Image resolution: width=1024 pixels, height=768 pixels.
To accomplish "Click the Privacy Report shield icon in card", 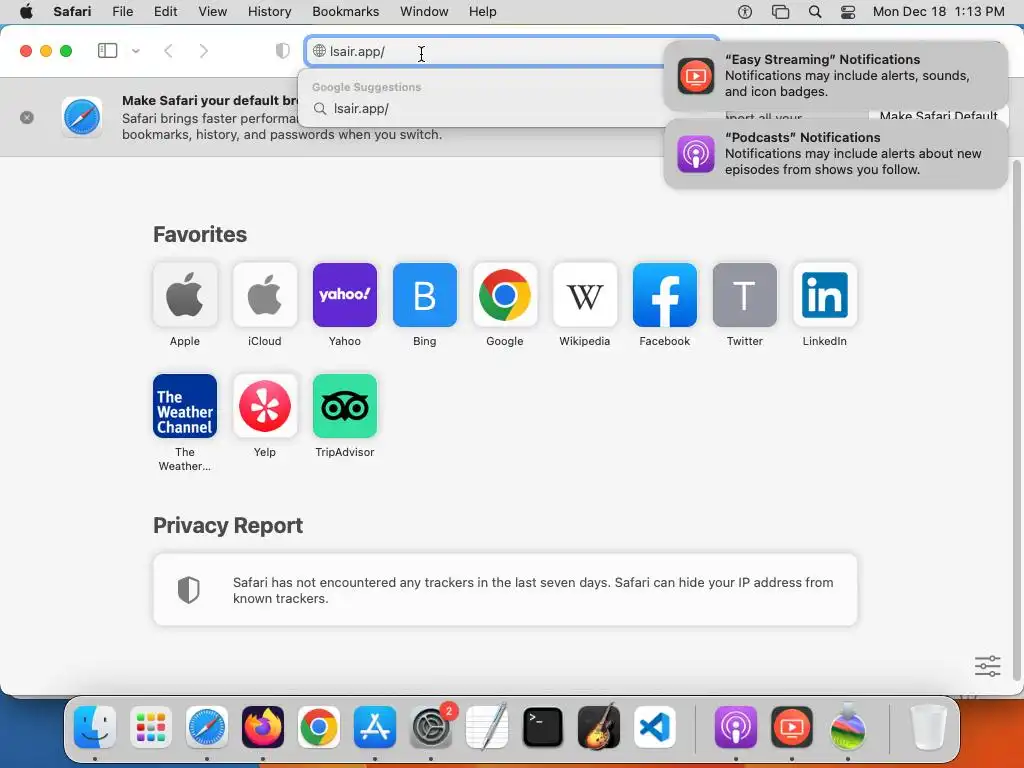I will click(x=189, y=590).
